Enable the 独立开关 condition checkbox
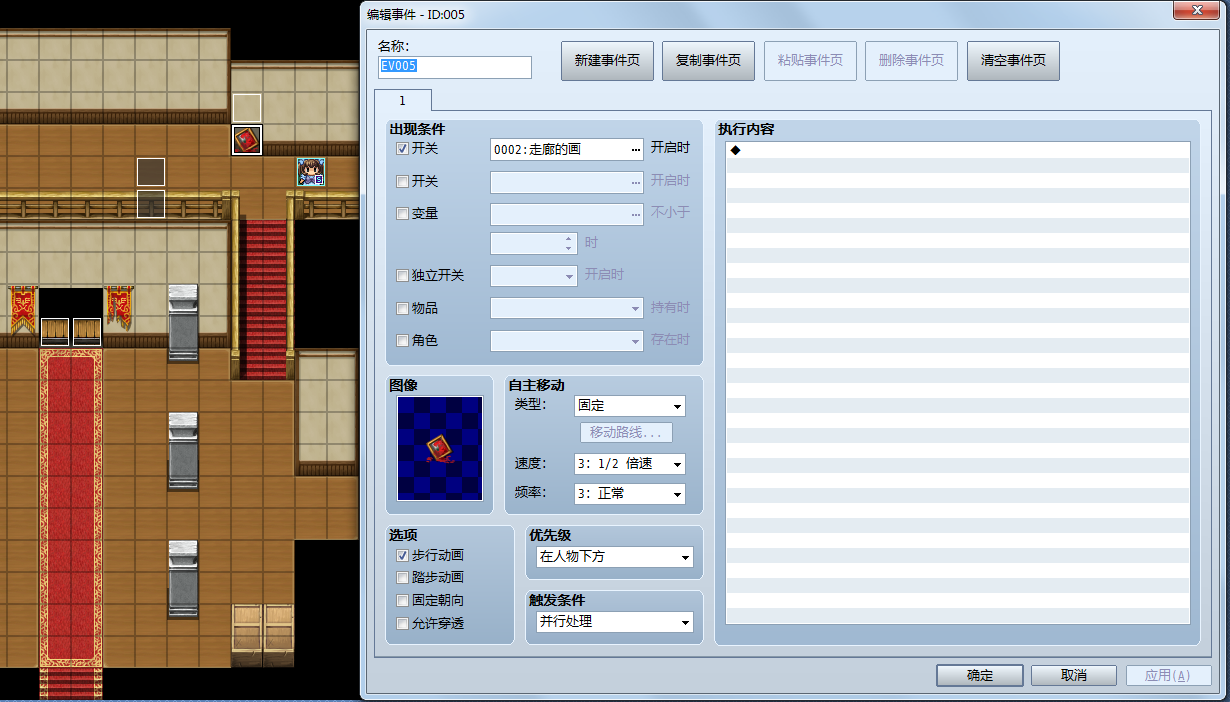This screenshot has height=702, width=1230. pyautogui.click(x=402, y=276)
